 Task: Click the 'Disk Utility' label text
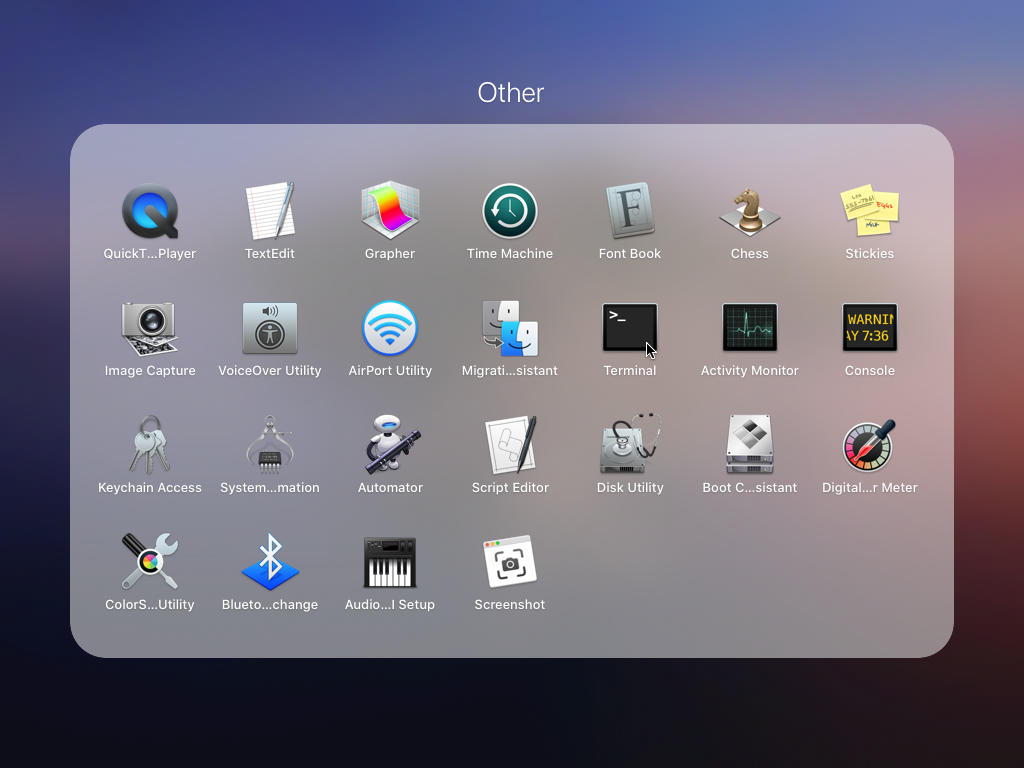(630, 487)
